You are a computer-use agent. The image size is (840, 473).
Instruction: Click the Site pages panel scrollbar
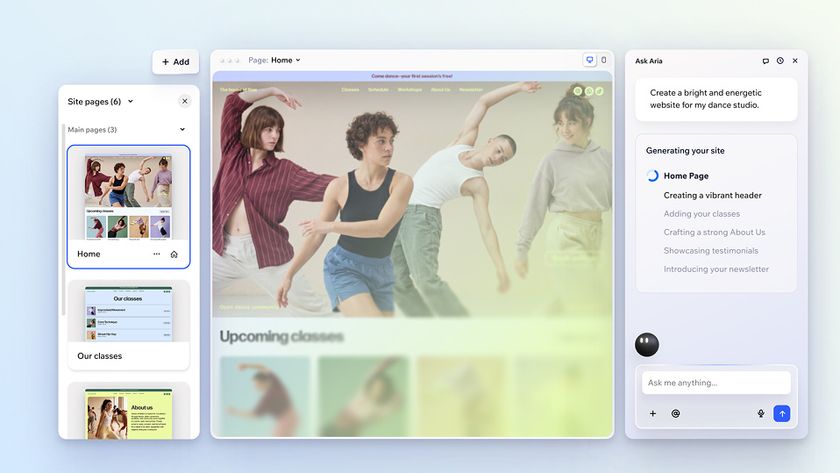coord(63,220)
